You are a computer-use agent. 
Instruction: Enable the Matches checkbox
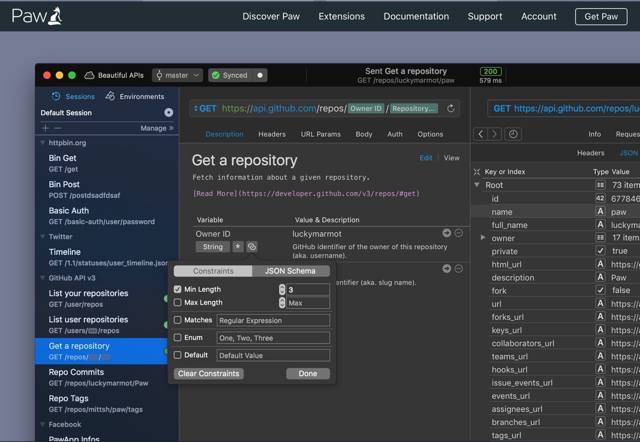[178, 320]
